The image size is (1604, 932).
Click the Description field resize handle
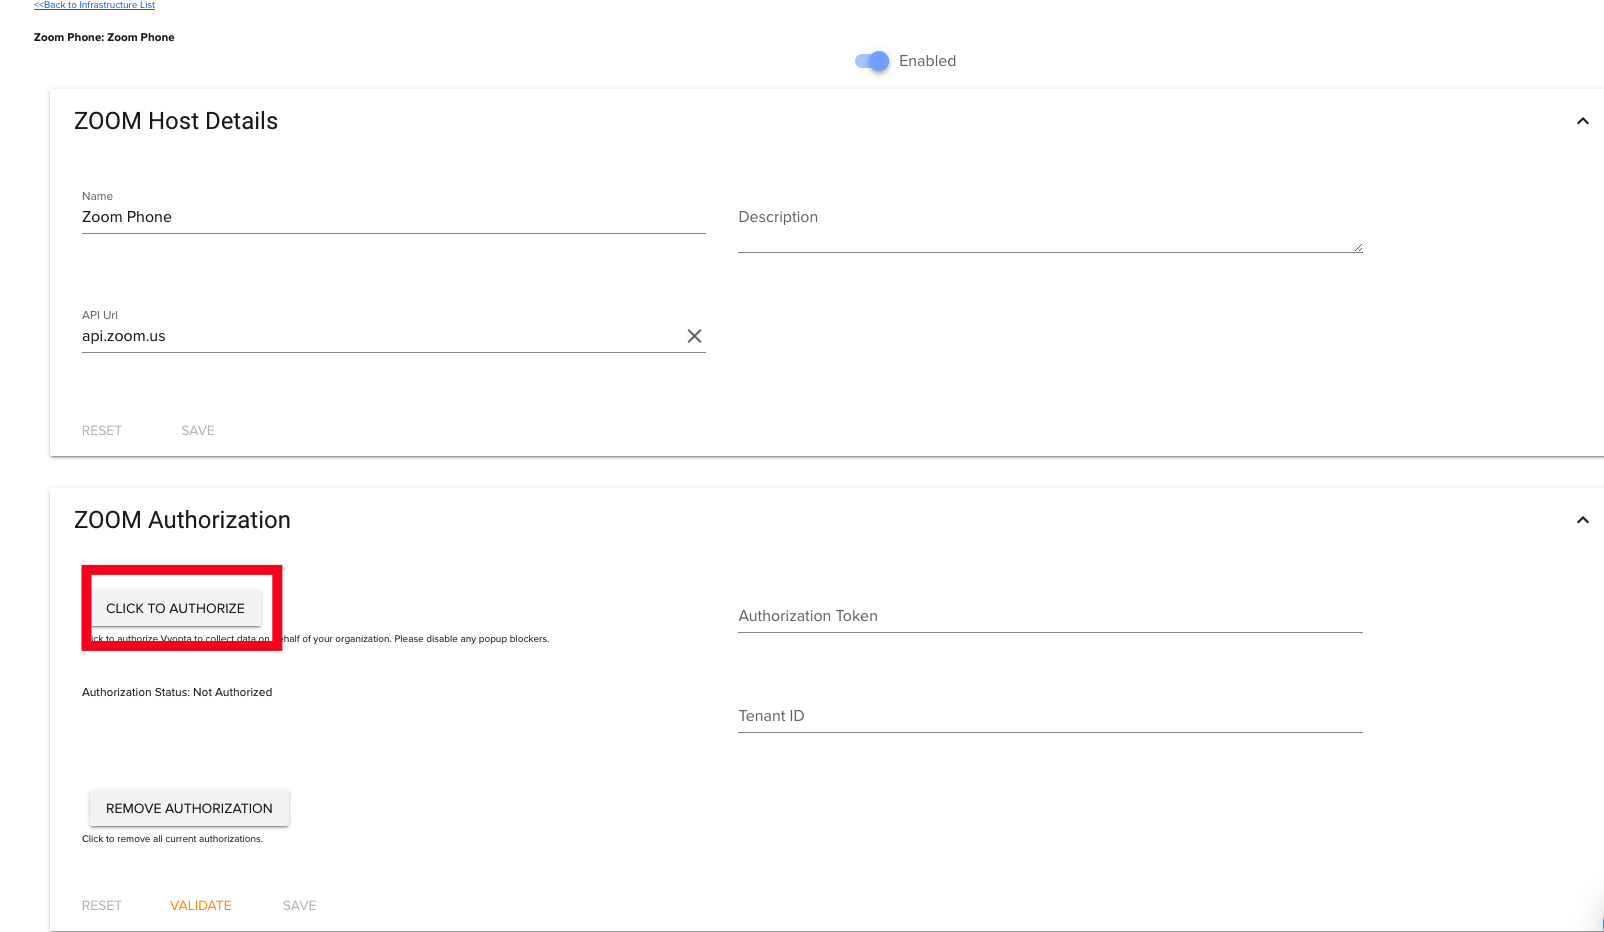tap(1358, 247)
